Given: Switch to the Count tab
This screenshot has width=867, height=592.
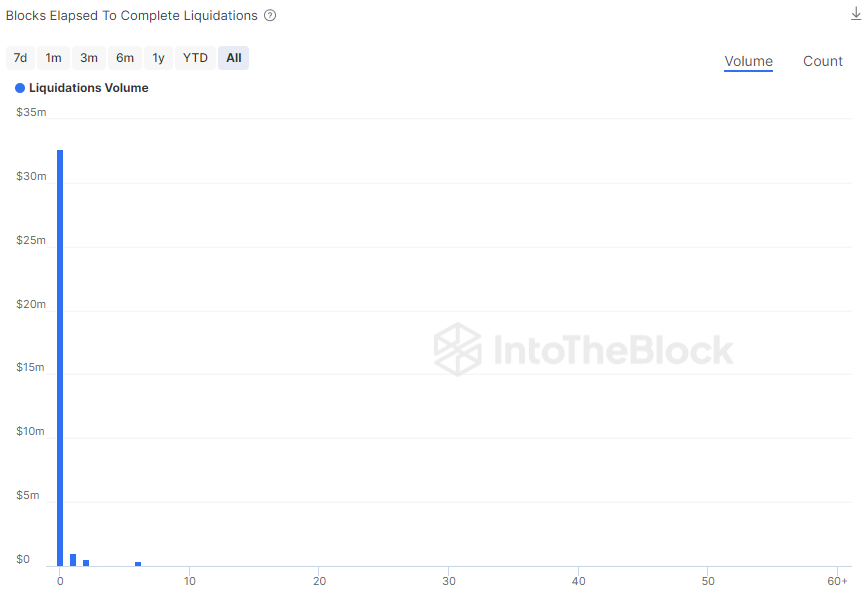Looking at the screenshot, I should (x=822, y=62).
